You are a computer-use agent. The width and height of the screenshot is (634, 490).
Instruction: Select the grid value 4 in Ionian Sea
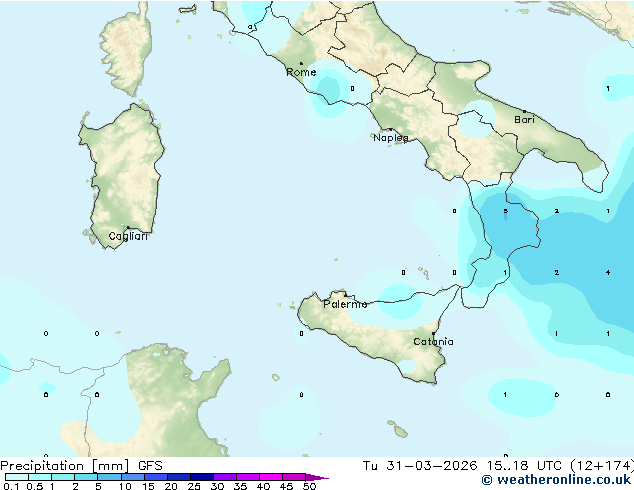[x=608, y=272]
